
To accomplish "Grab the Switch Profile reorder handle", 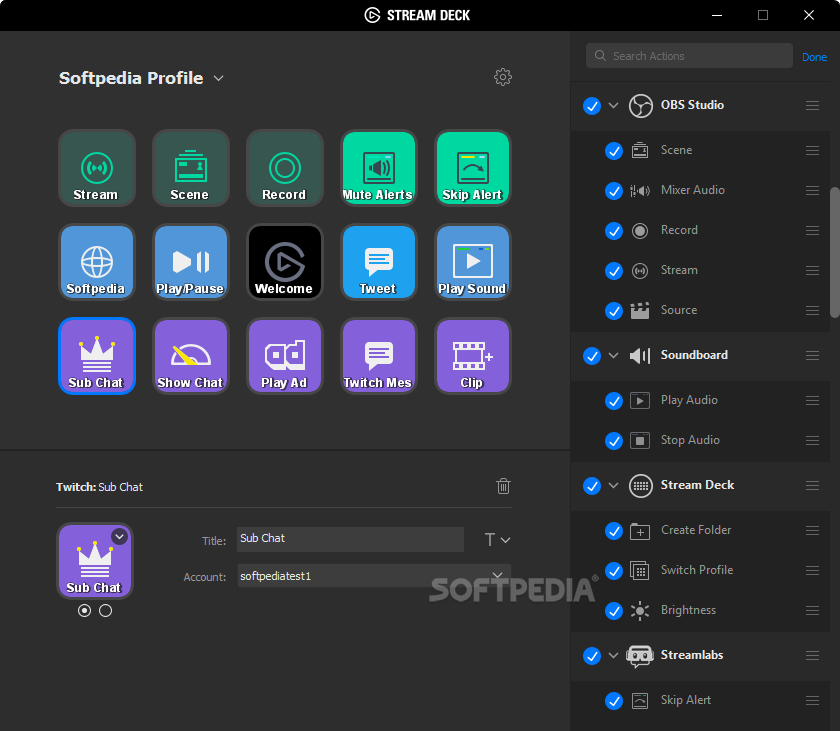I will 812,571.
